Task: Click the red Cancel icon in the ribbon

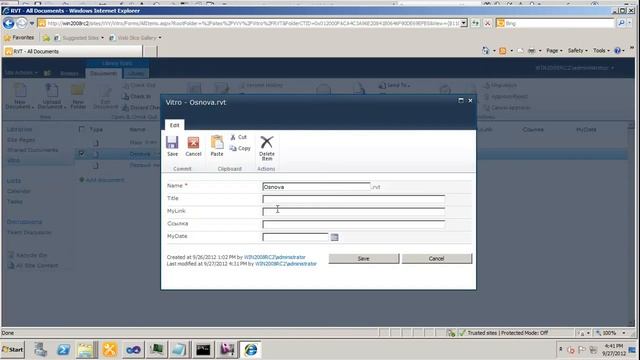Action: pos(193,142)
